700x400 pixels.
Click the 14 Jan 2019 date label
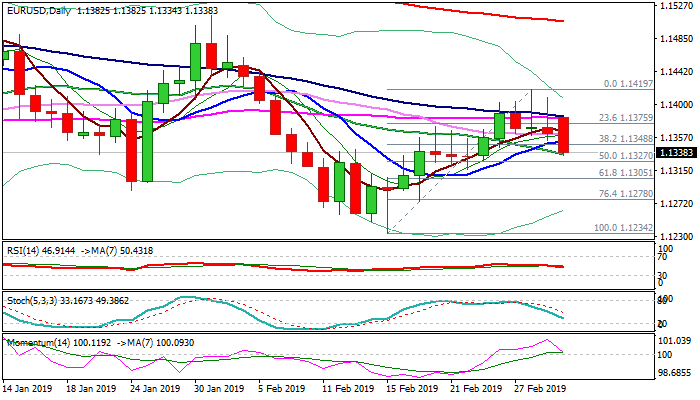point(29,389)
